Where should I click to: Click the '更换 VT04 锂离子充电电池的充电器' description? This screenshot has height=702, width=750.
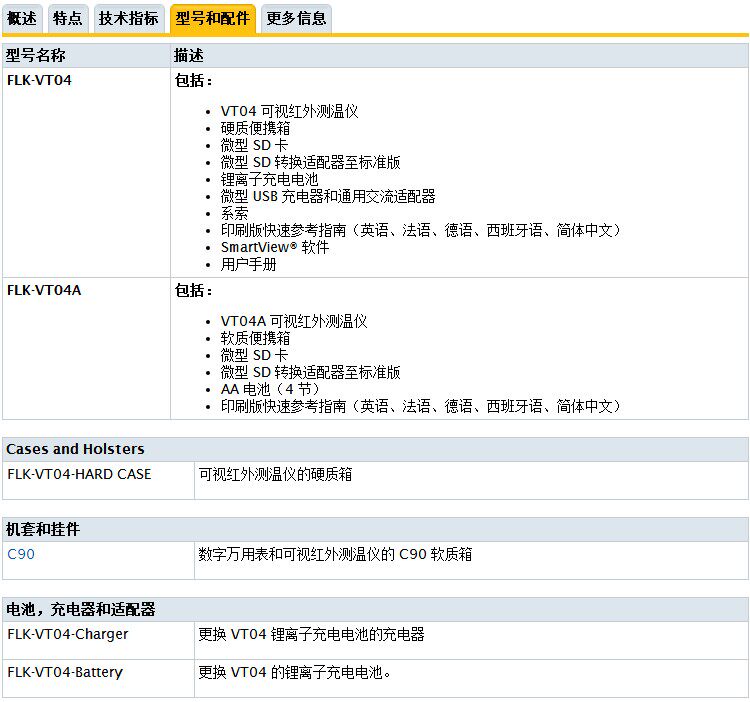[x=311, y=635]
